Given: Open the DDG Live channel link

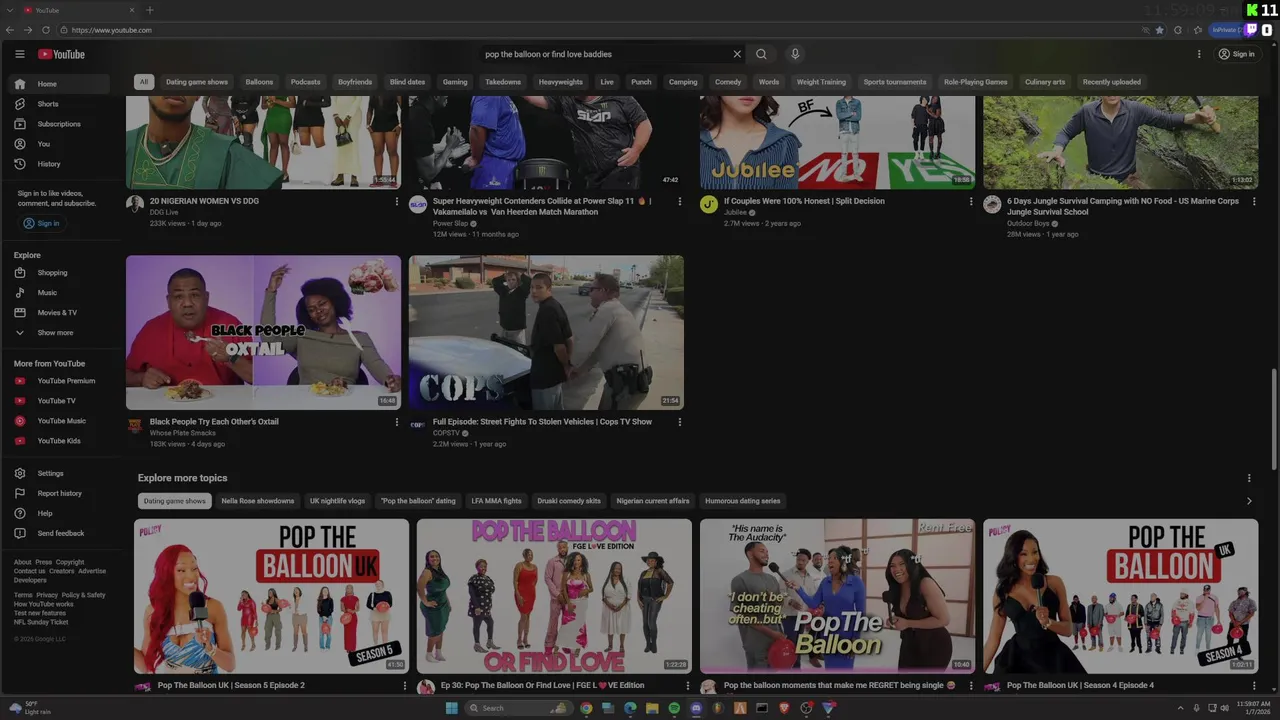Looking at the screenshot, I should 164,212.
